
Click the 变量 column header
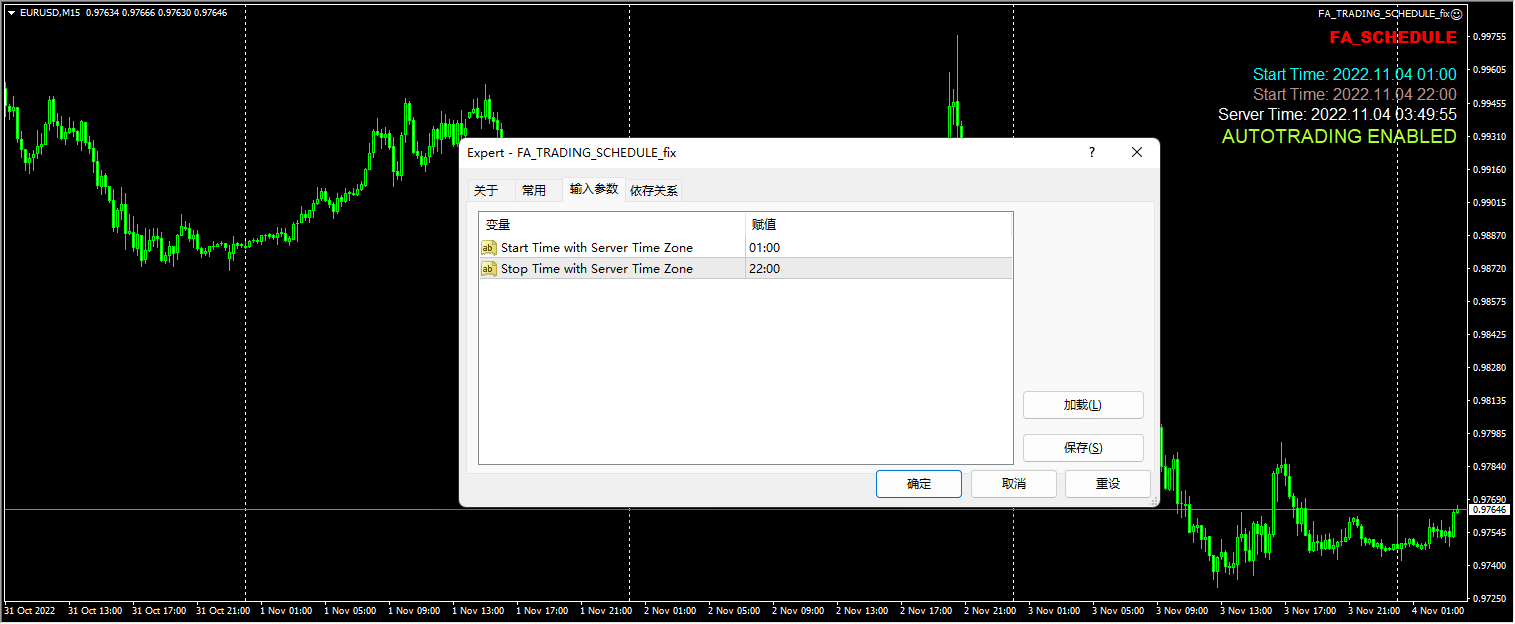tap(497, 224)
